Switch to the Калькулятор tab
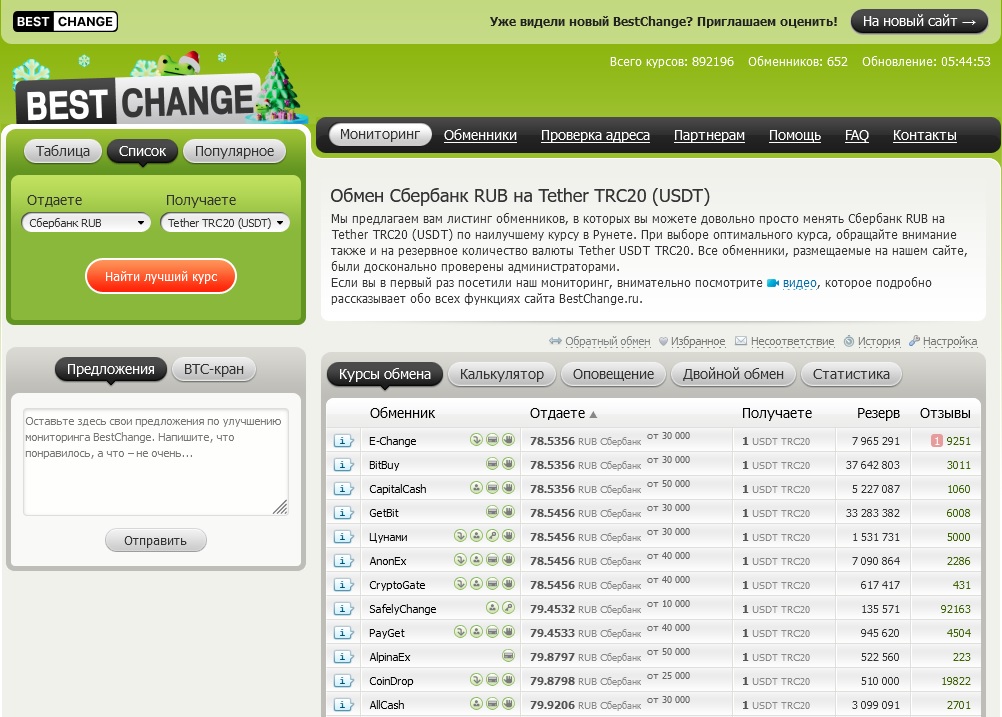 click(502, 374)
